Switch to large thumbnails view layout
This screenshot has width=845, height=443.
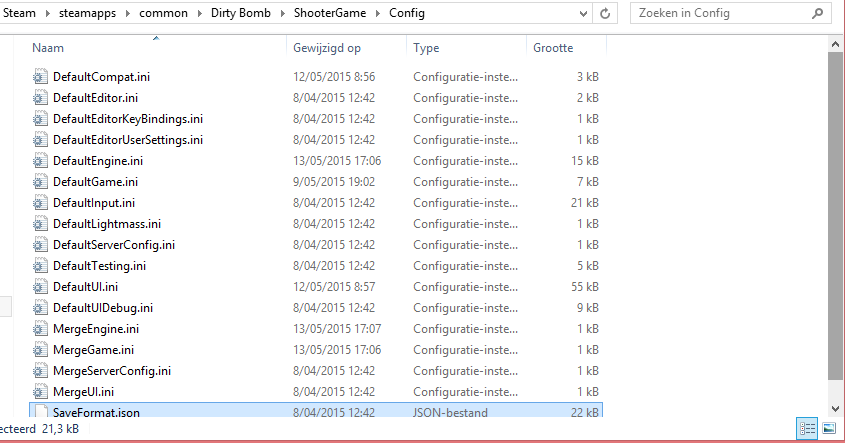pyautogui.click(x=828, y=428)
